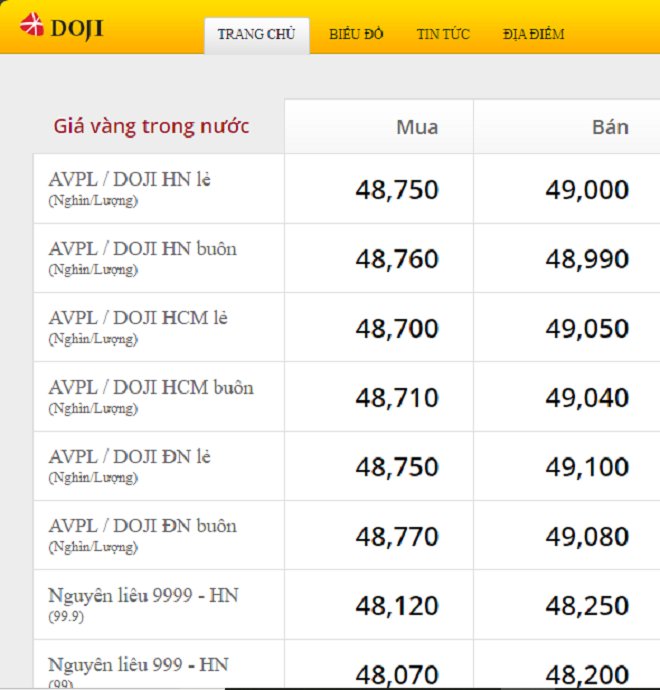Click the Bán price 49,000
Viewport: 660px width, 690px height.
click(587, 190)
